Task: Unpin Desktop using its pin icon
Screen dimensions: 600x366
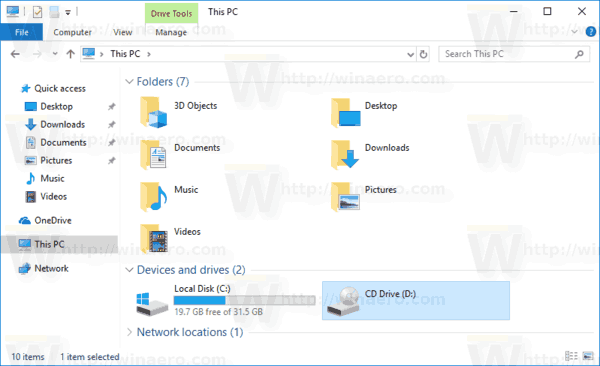Action: 111,107
